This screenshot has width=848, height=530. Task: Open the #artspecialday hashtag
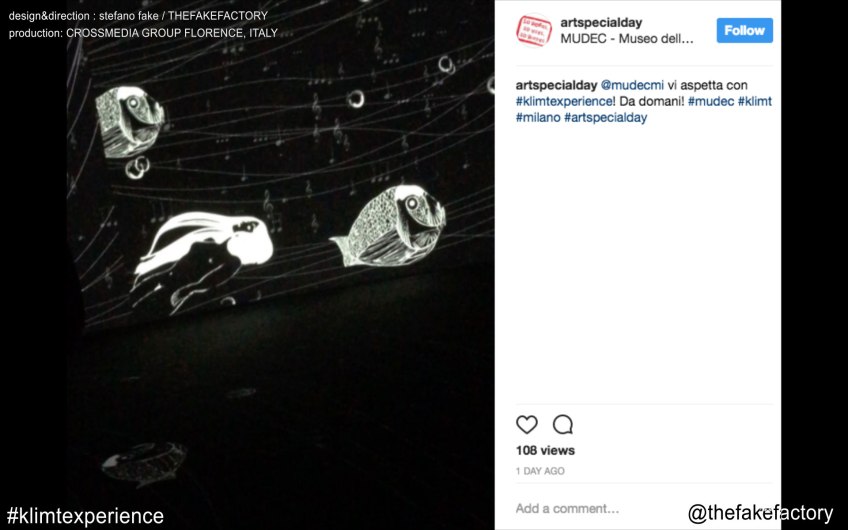(x=605, y=117)
